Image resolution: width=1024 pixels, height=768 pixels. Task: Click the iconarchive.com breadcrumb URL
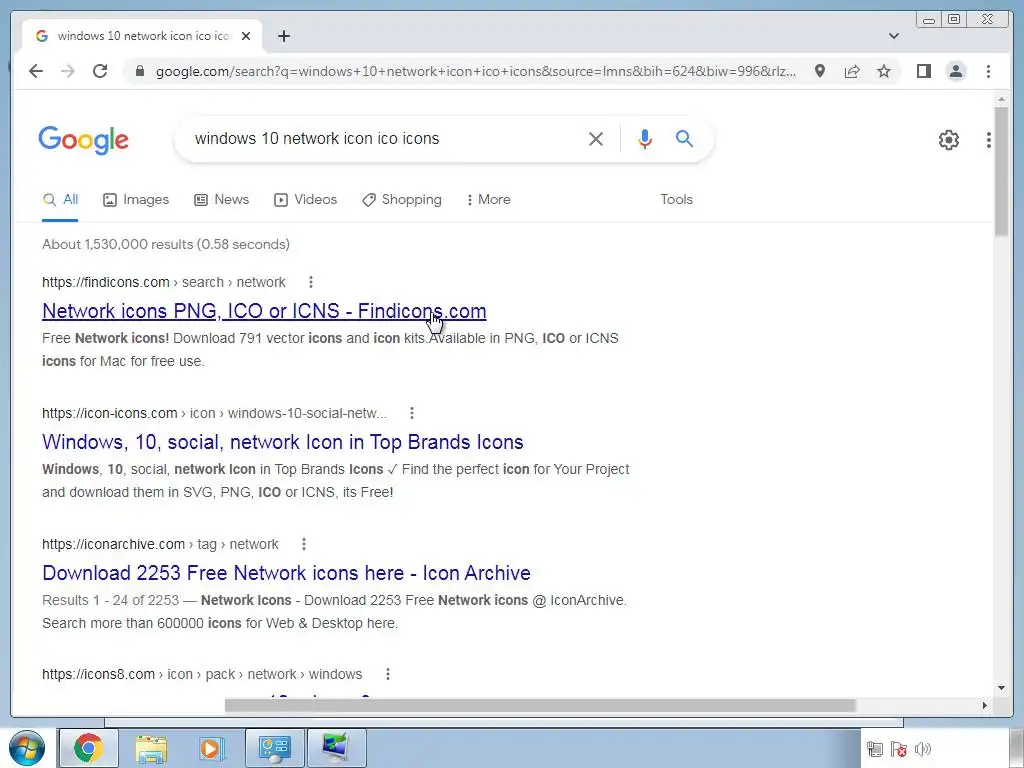(x=160, y=544)
